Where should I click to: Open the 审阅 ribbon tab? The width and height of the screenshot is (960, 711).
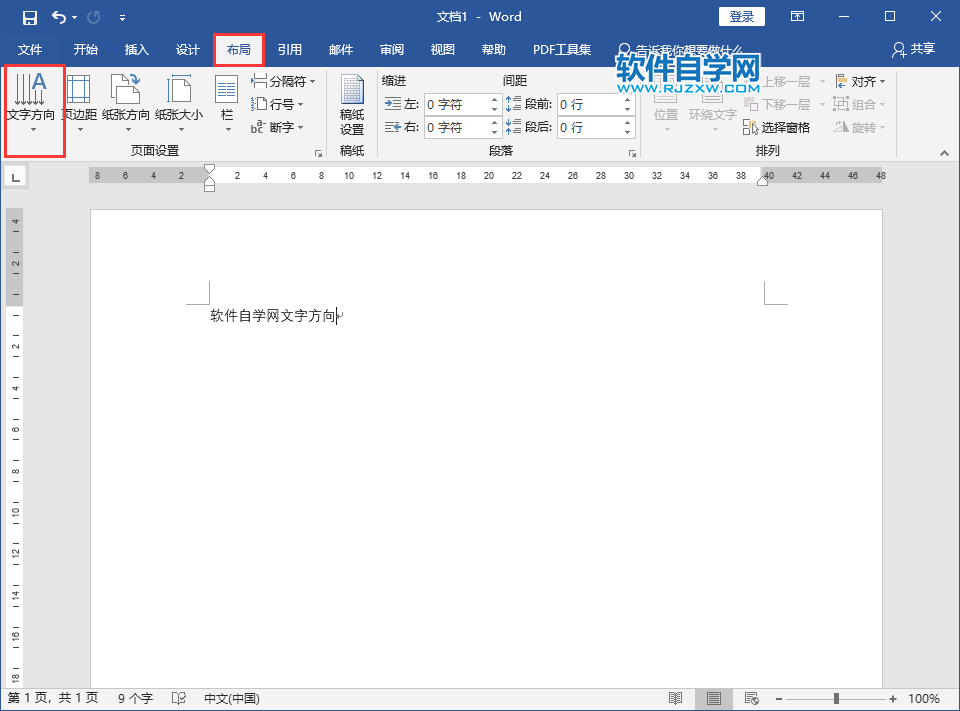pyautogui.click(x=391, y=49)
